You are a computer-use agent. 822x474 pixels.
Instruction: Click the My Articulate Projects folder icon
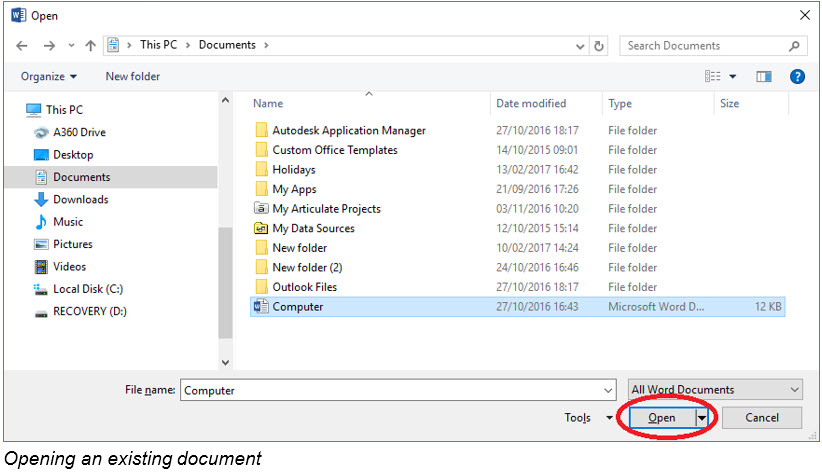[x=261, y=208]
